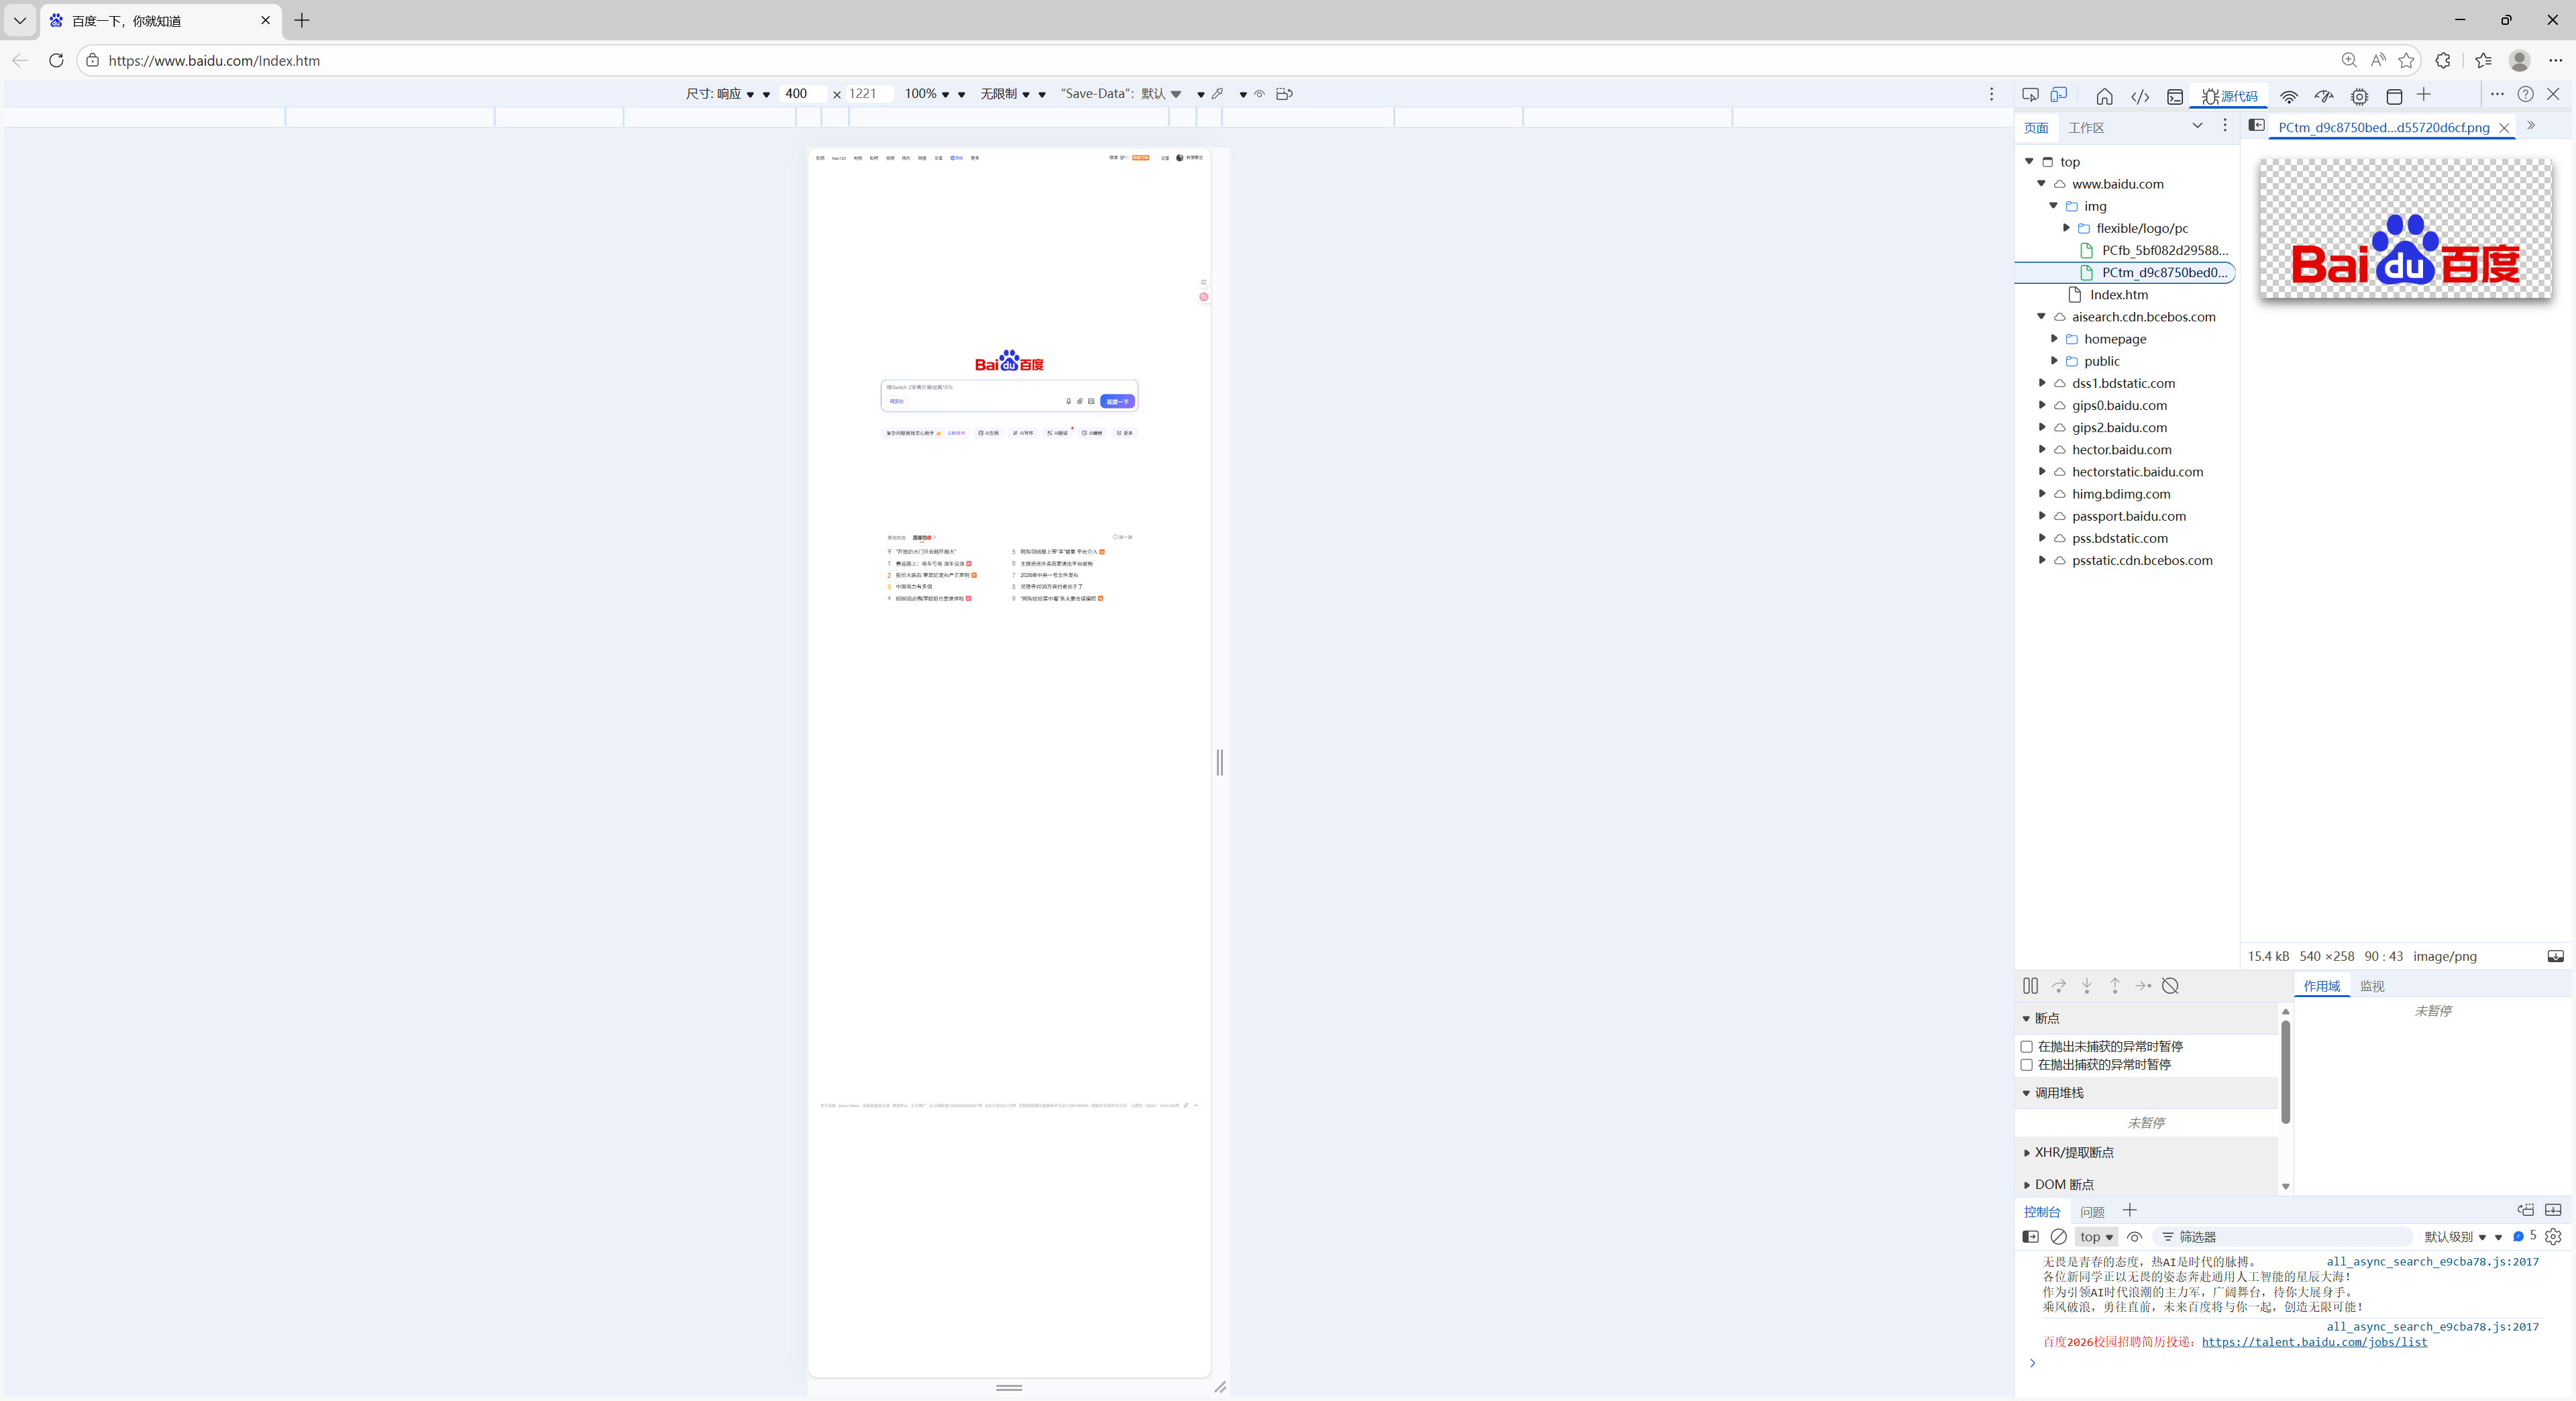Deactivate all breakpoints icon
The height and width of the screenshot is (1401, 2576).
[x=2170, y=986]
